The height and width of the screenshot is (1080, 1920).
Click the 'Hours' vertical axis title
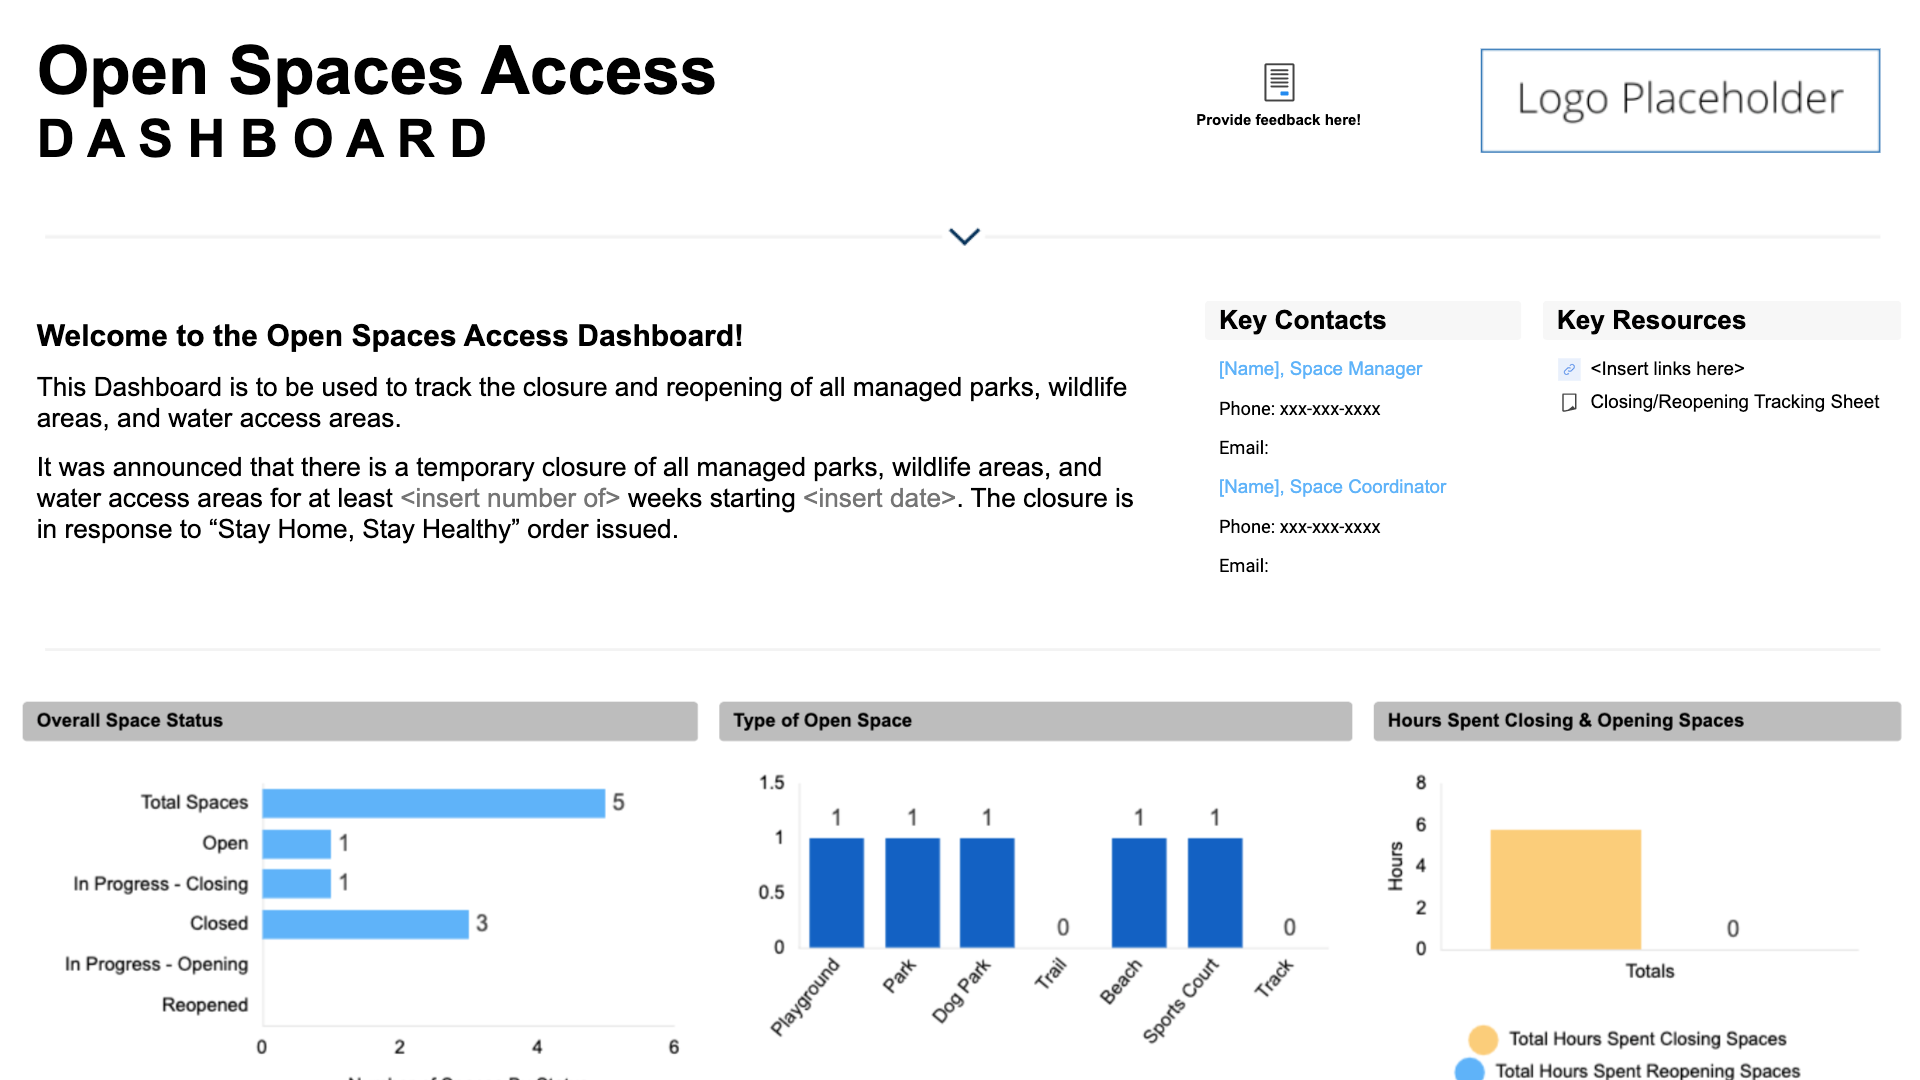point(1396,866)
